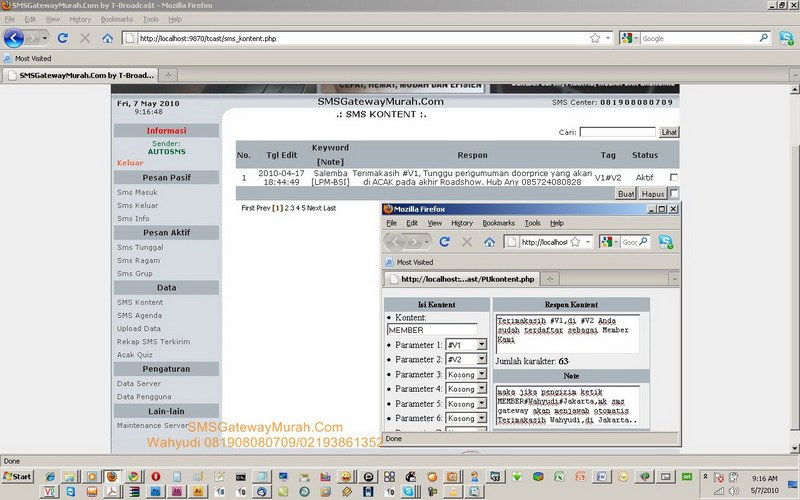The width and height of the screenshot is (800, 500).
Task: Open Edit menu in popup Firefox window
Action: 412,223
